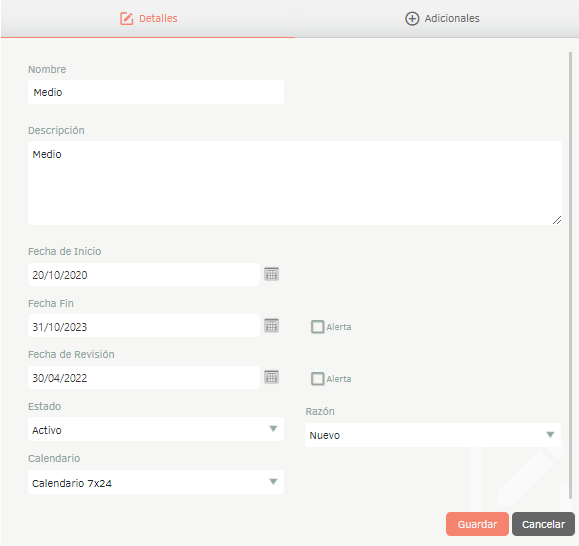The image size is (579, 546).
Task: Enable the Alerta checkbox for Fecha de Revisión
Action: [317, 379]
